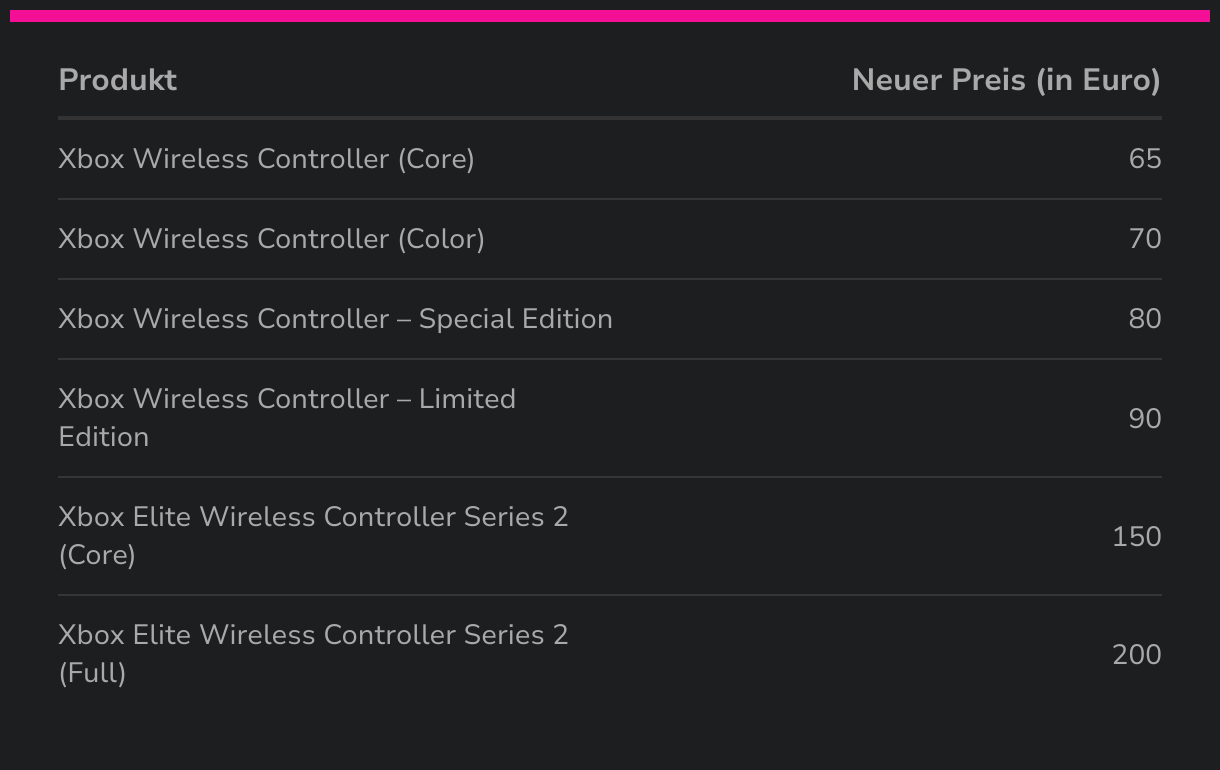This screenshot has width=1220, height=770.
Task: Select Xbox Wireless Controller – Limited Edition text
Action: coord(287,418)
